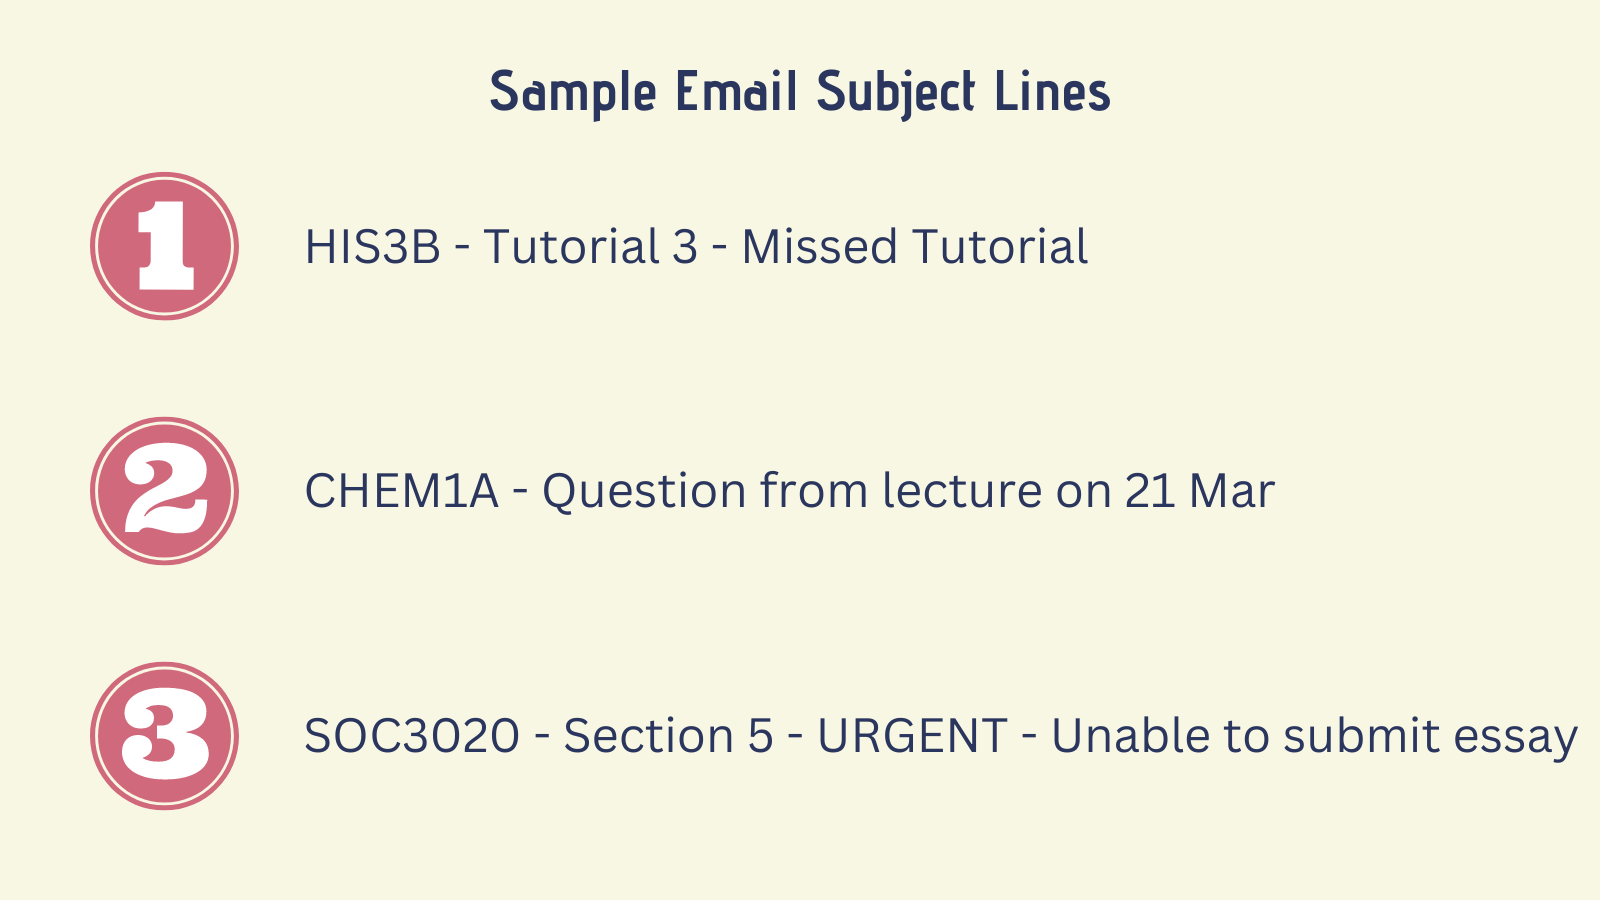Click the "Missed Tutorial" phrase

(x=915, y=247)
